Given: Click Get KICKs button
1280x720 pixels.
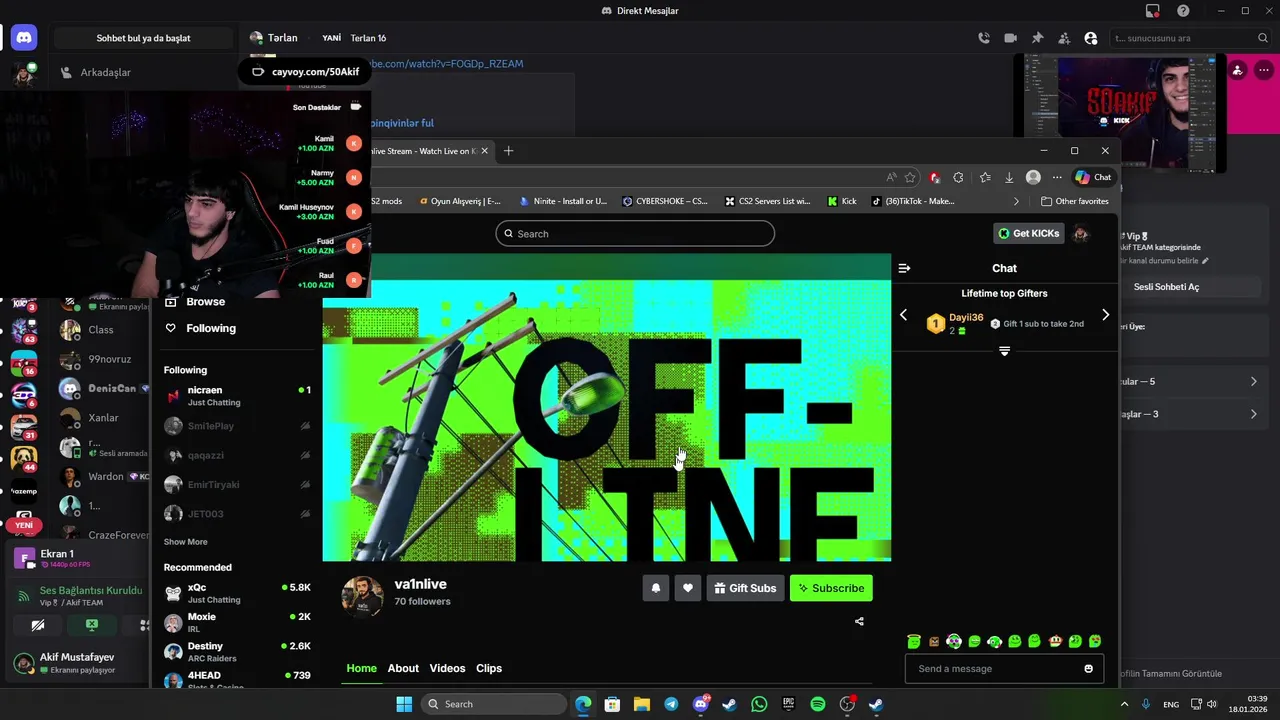Looking at the screenshot, I should pos(1028,234).
